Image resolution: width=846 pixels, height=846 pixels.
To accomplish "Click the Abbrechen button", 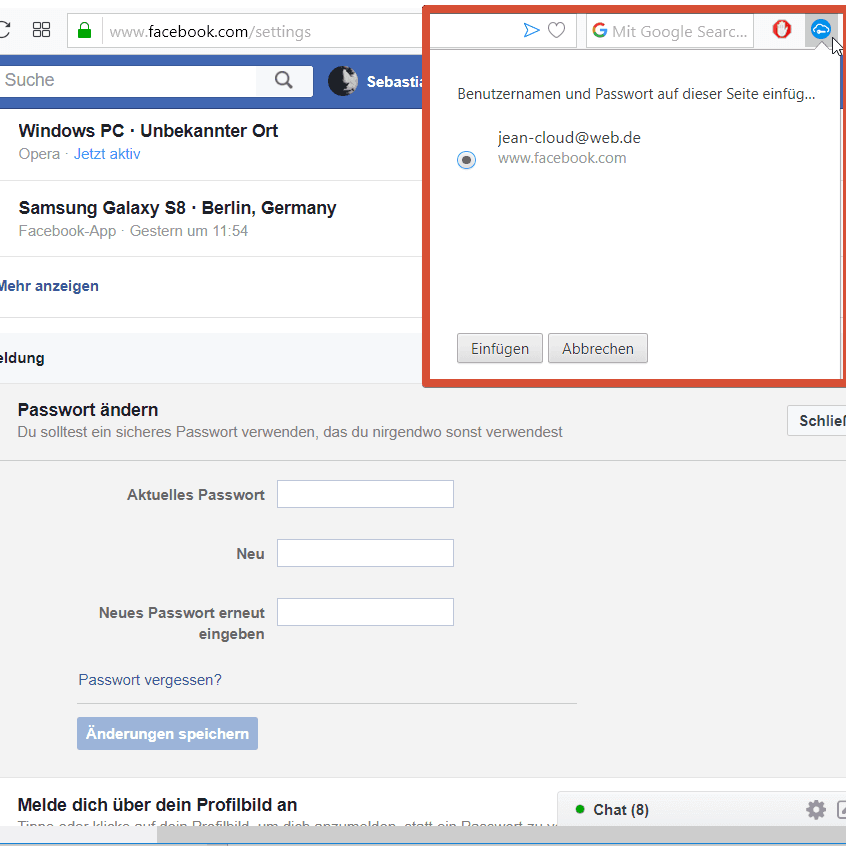I will pos(598,349).
